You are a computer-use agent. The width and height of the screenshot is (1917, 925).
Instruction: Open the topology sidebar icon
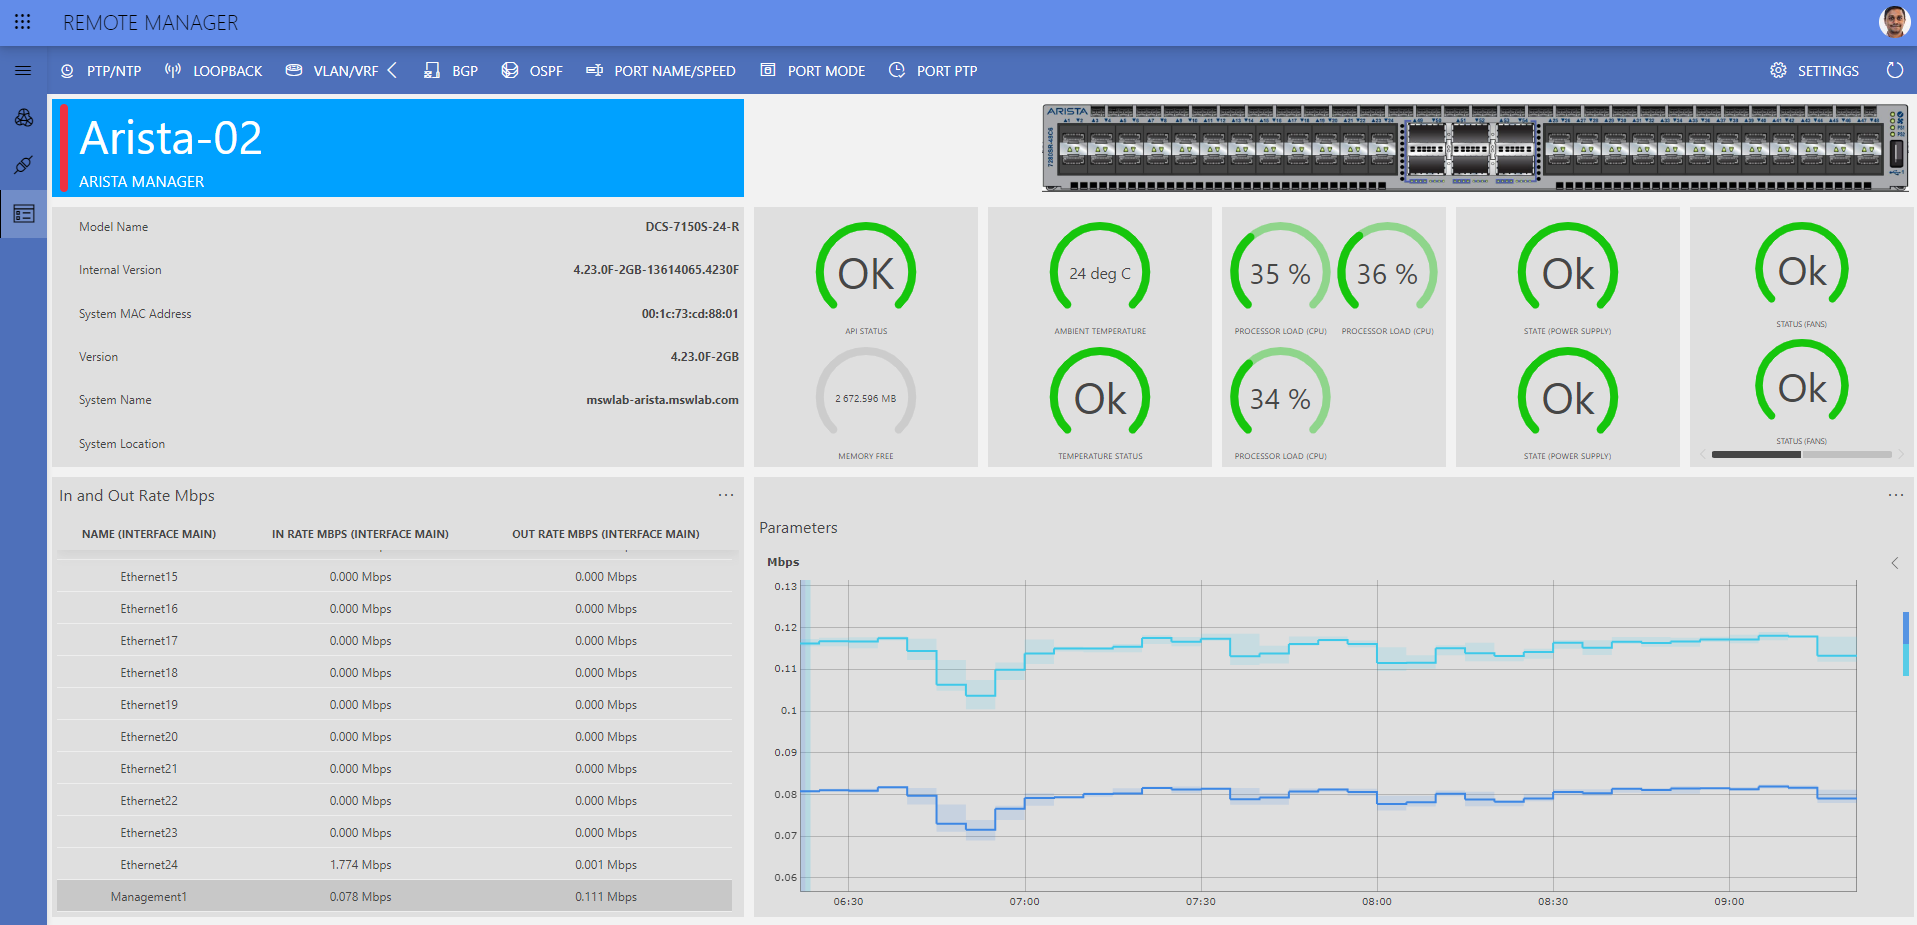(x=23, y=118)
